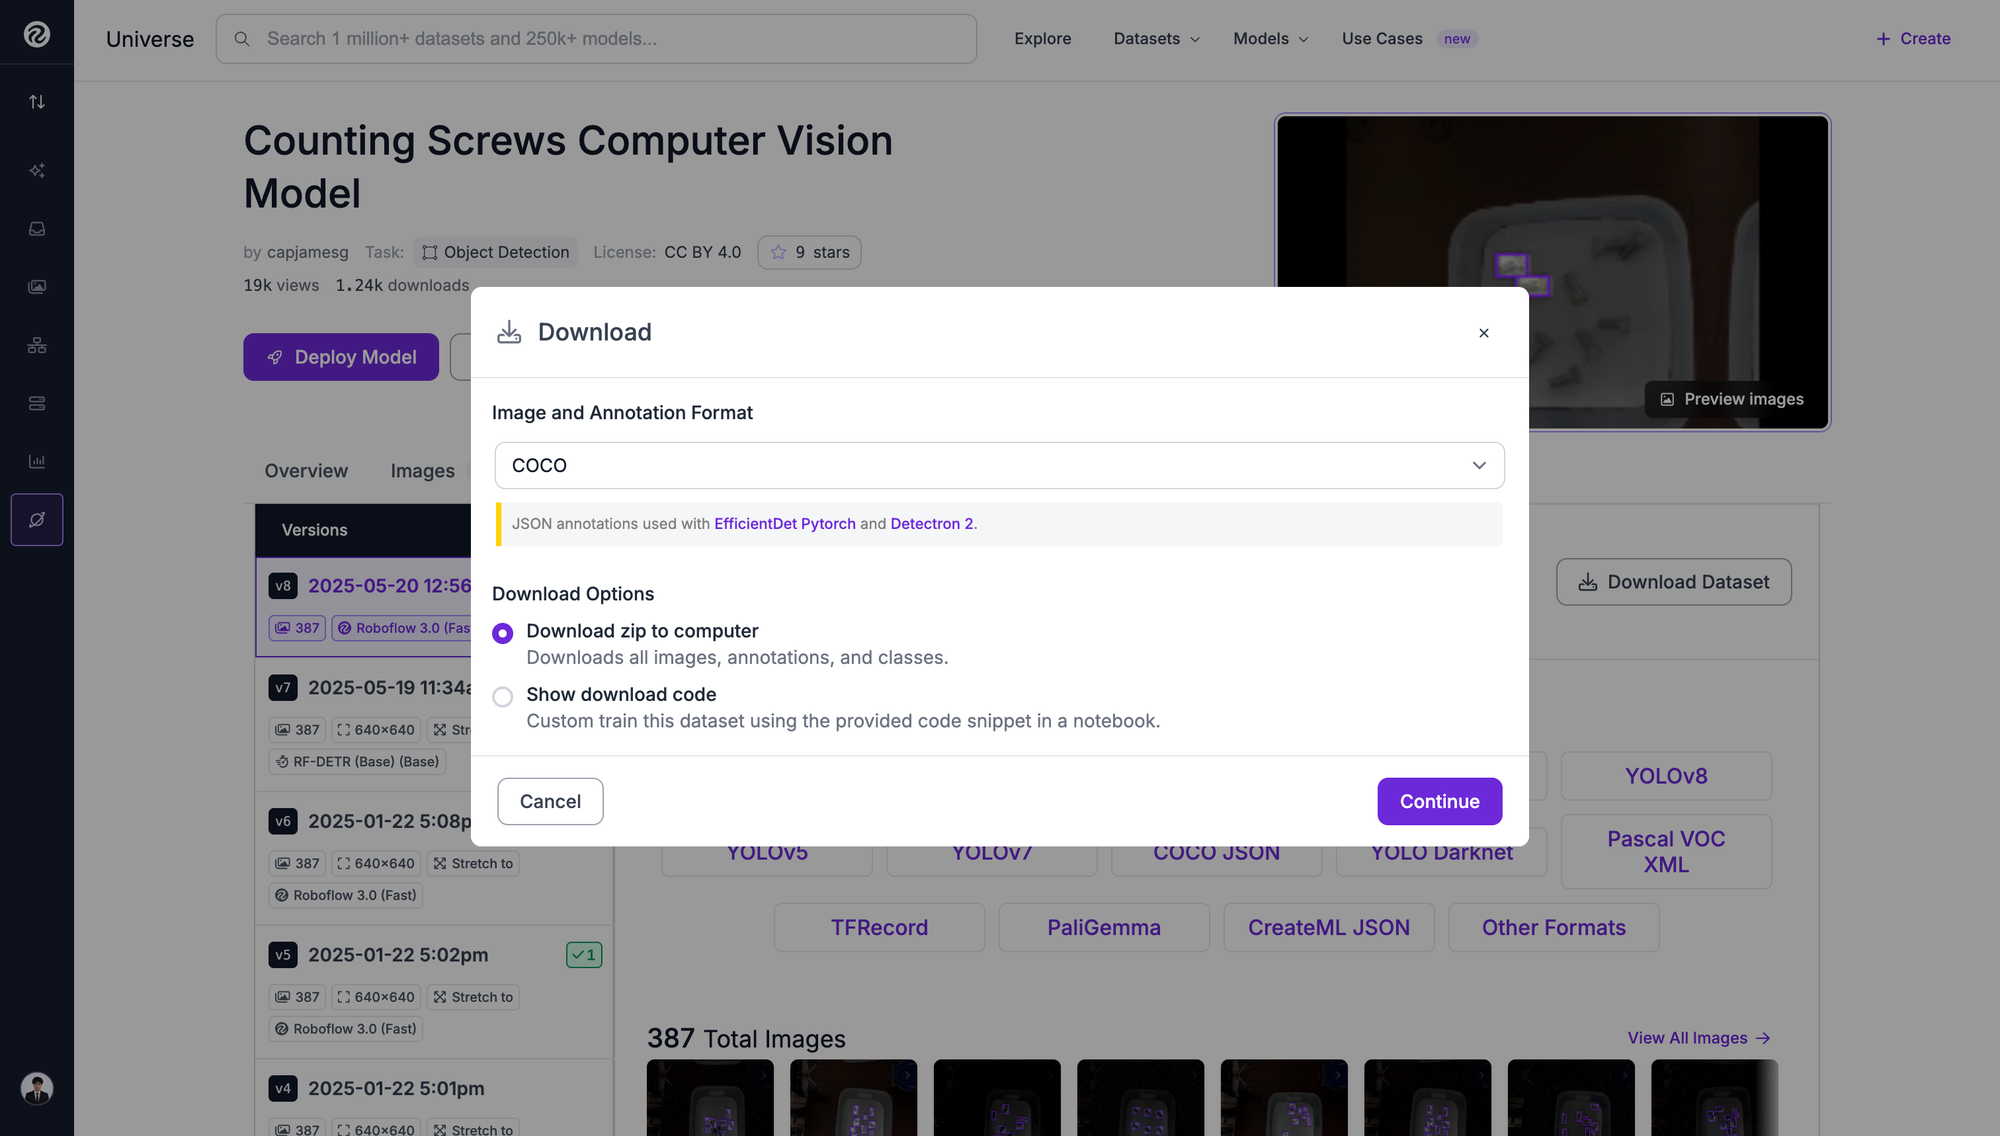Go to Explore in the top navigation

click(1042, 39)
